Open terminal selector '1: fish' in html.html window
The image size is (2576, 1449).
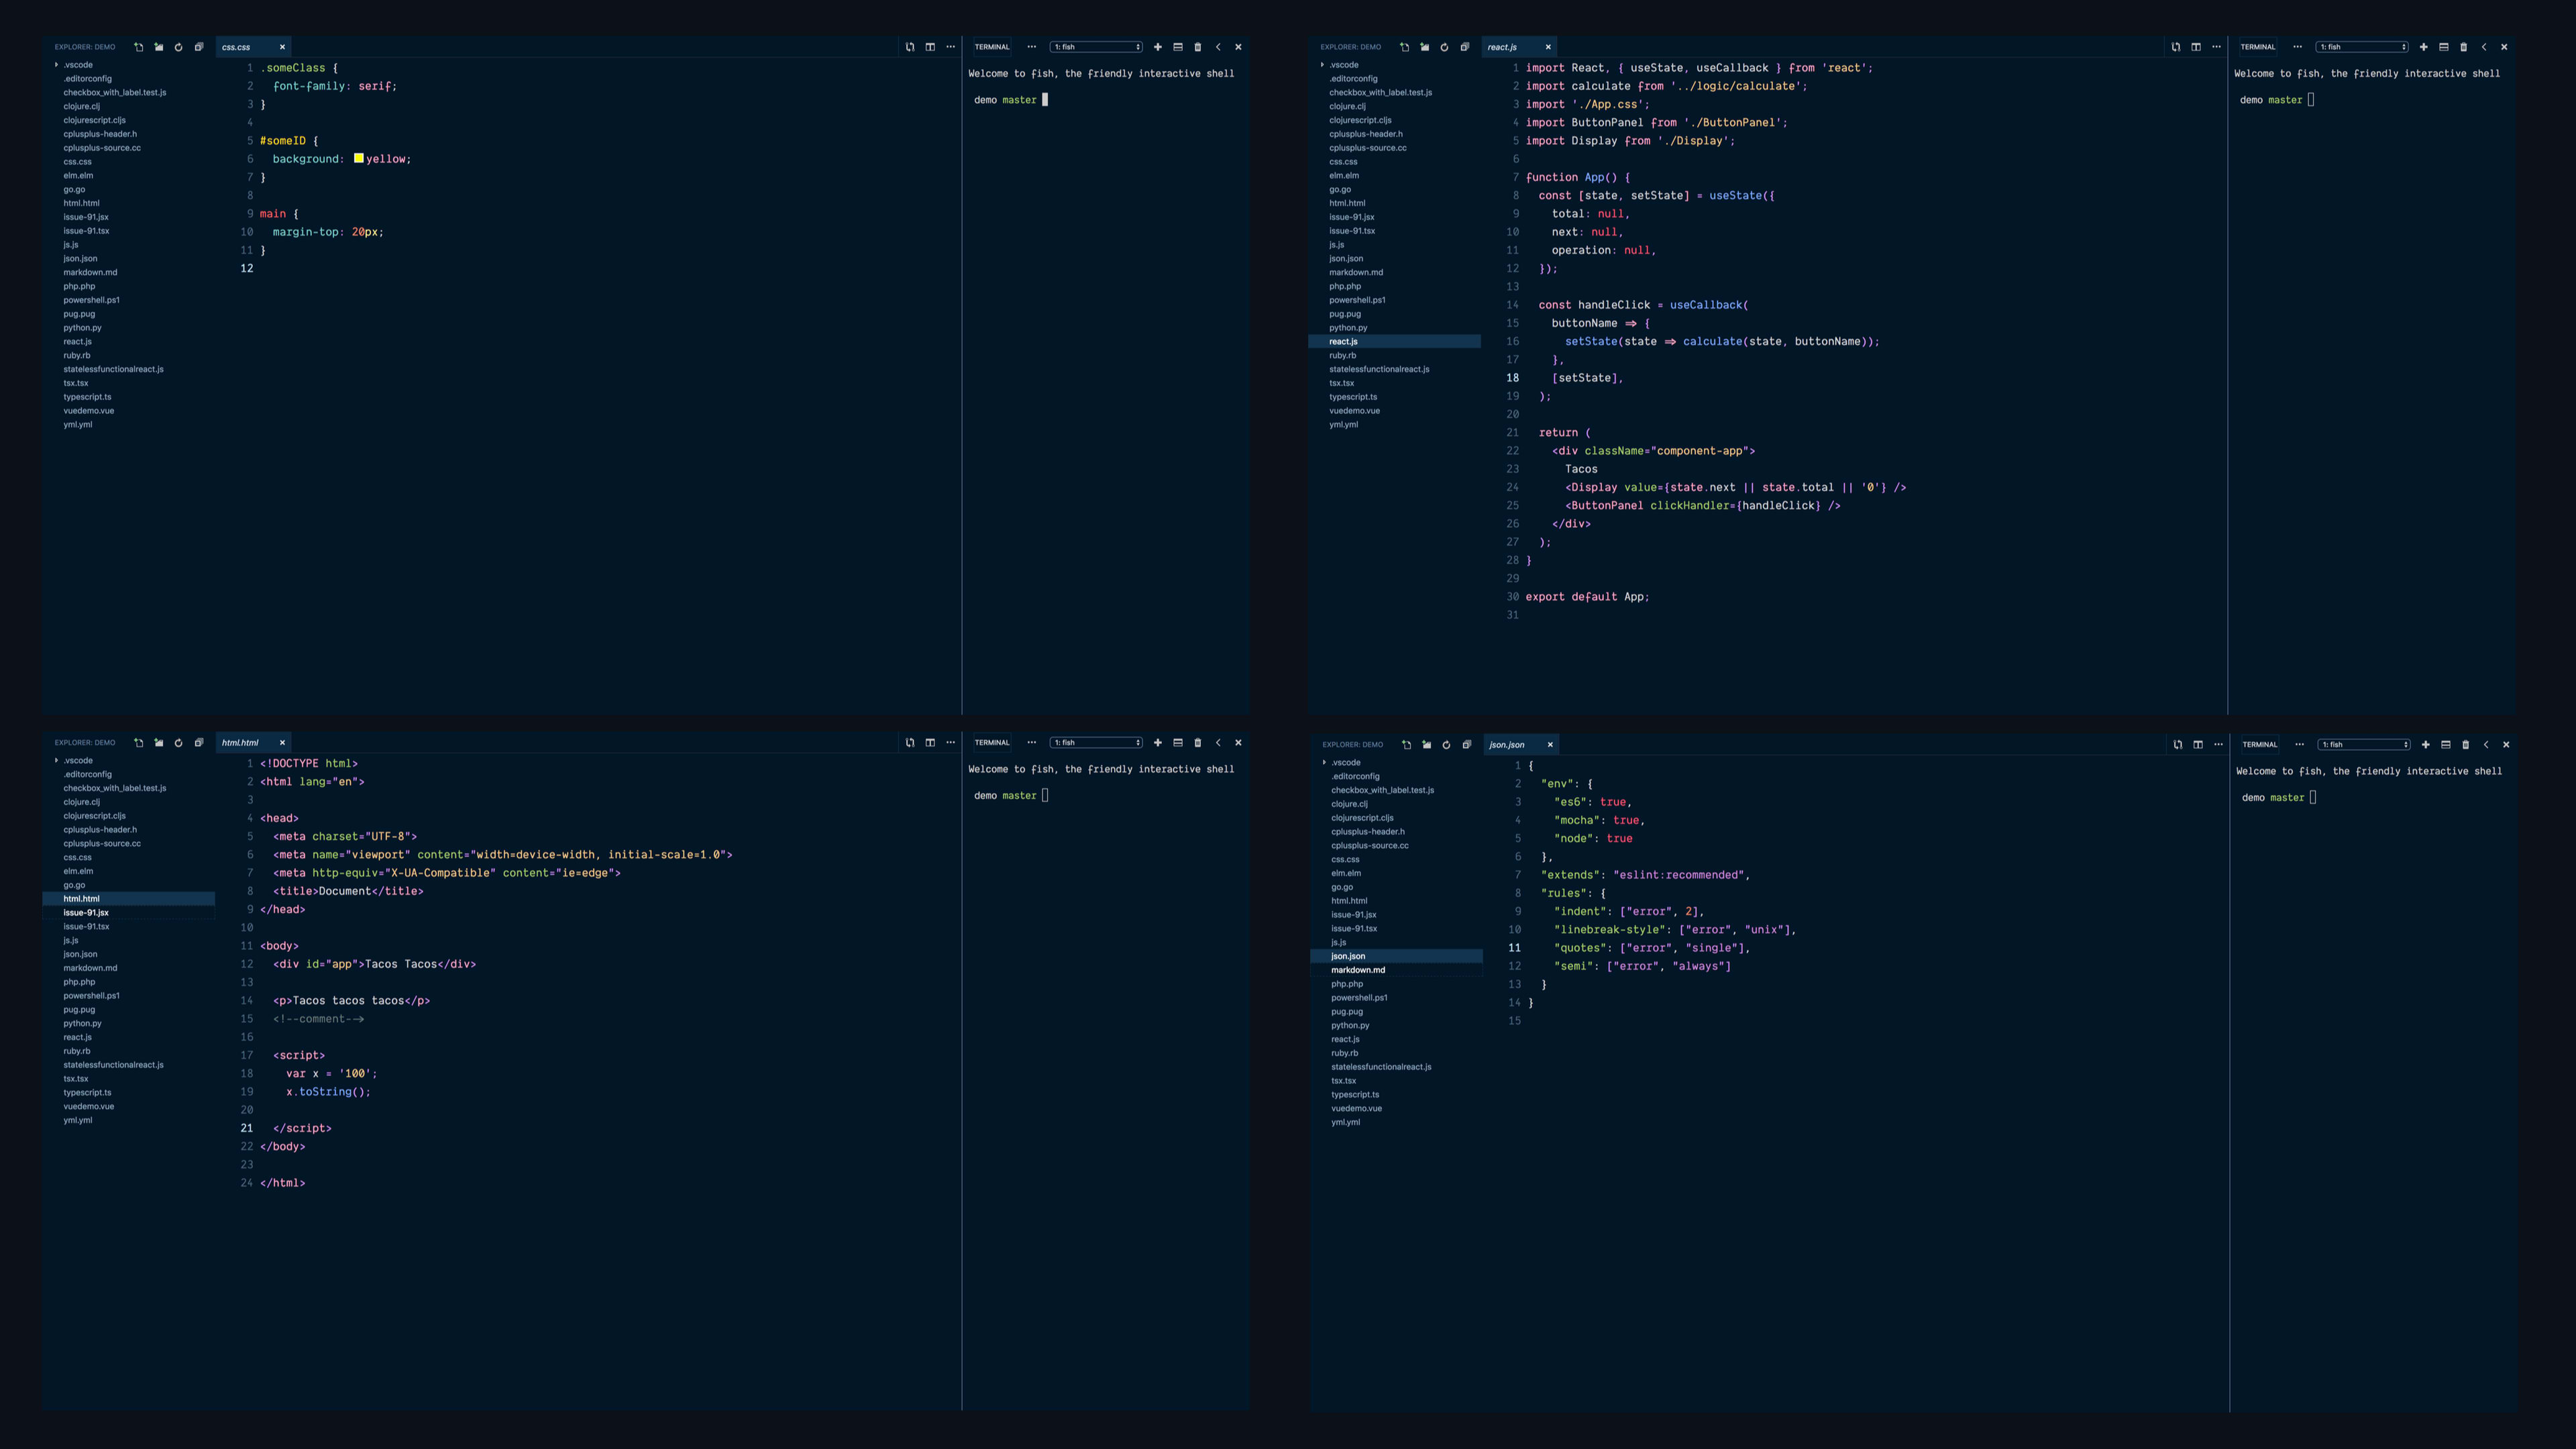click(1097, 743)
